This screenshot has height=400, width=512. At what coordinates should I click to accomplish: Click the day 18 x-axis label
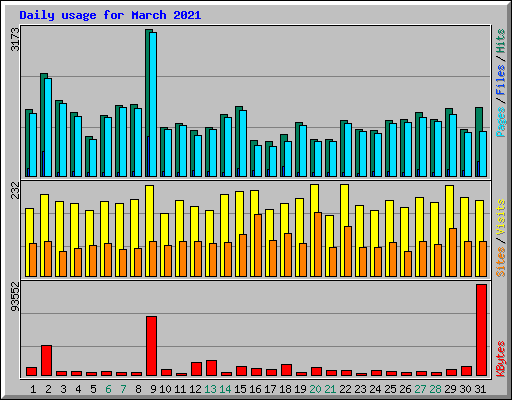coord(285,389)
